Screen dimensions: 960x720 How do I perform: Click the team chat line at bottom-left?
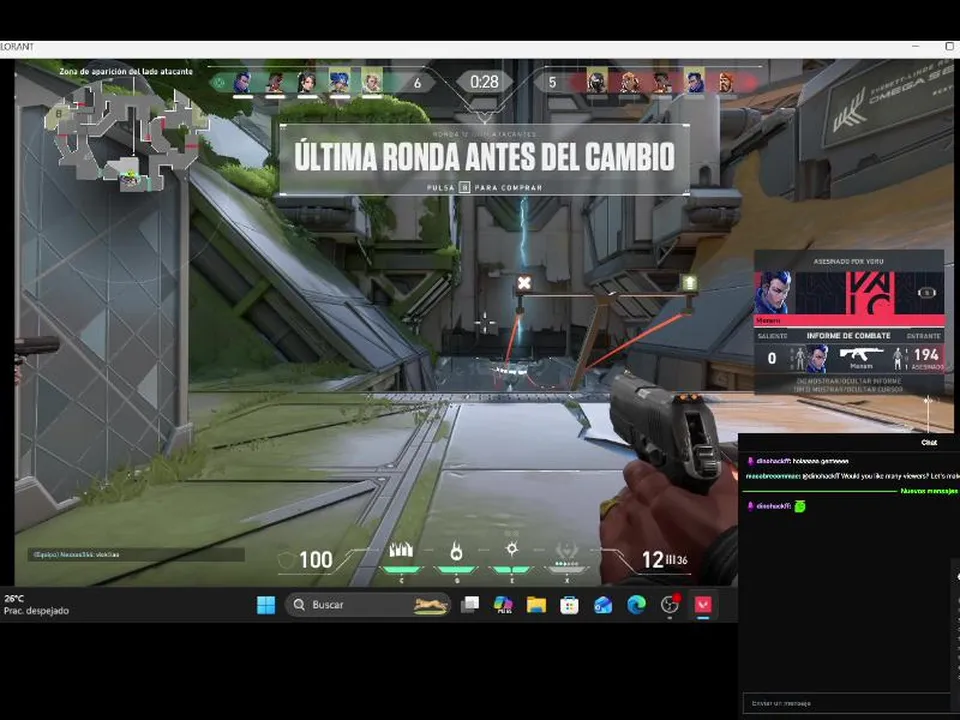click(136, 555)
